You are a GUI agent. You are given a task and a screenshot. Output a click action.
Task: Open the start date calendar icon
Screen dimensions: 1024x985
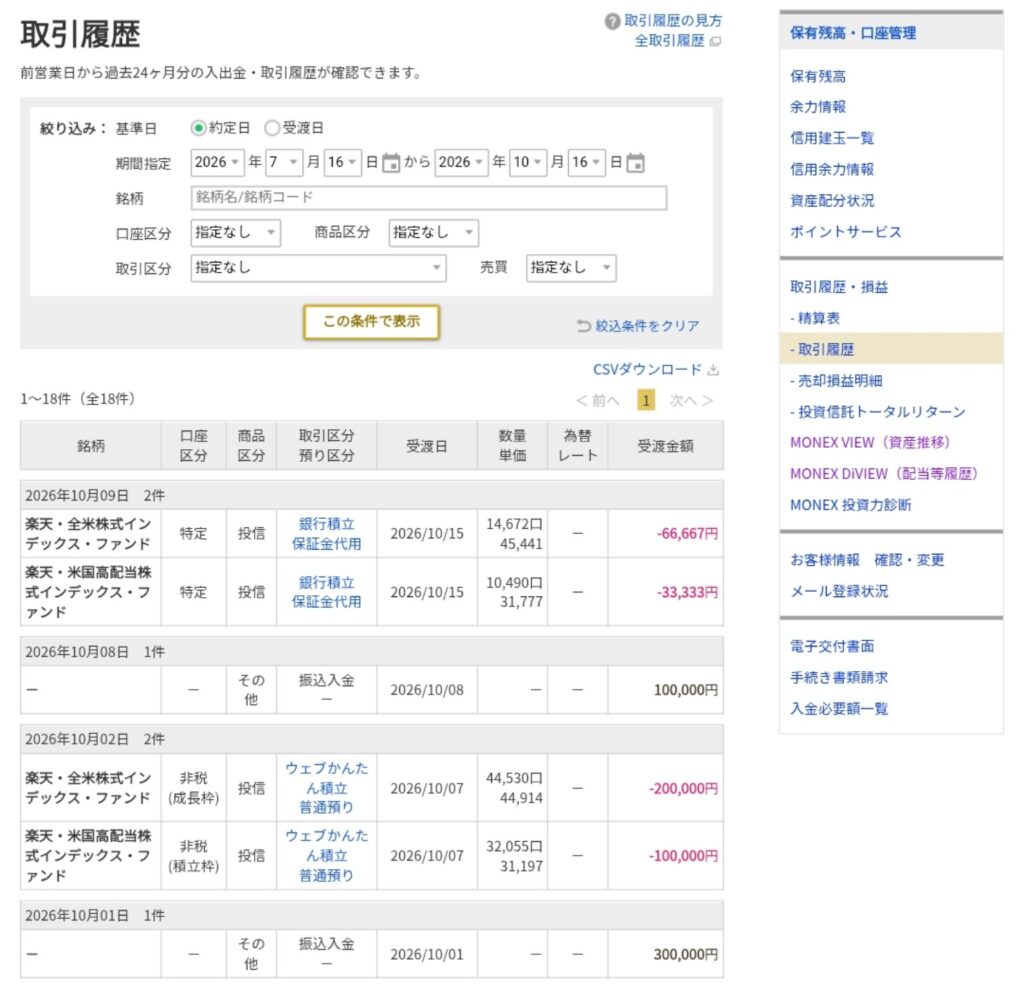(x=391, y=163)
